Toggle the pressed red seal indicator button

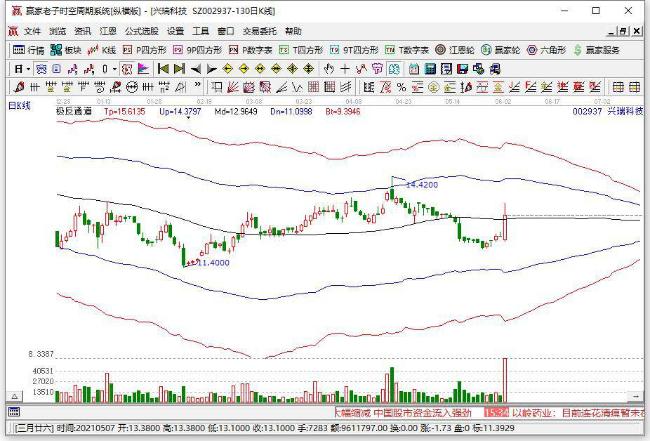(127, 69)
